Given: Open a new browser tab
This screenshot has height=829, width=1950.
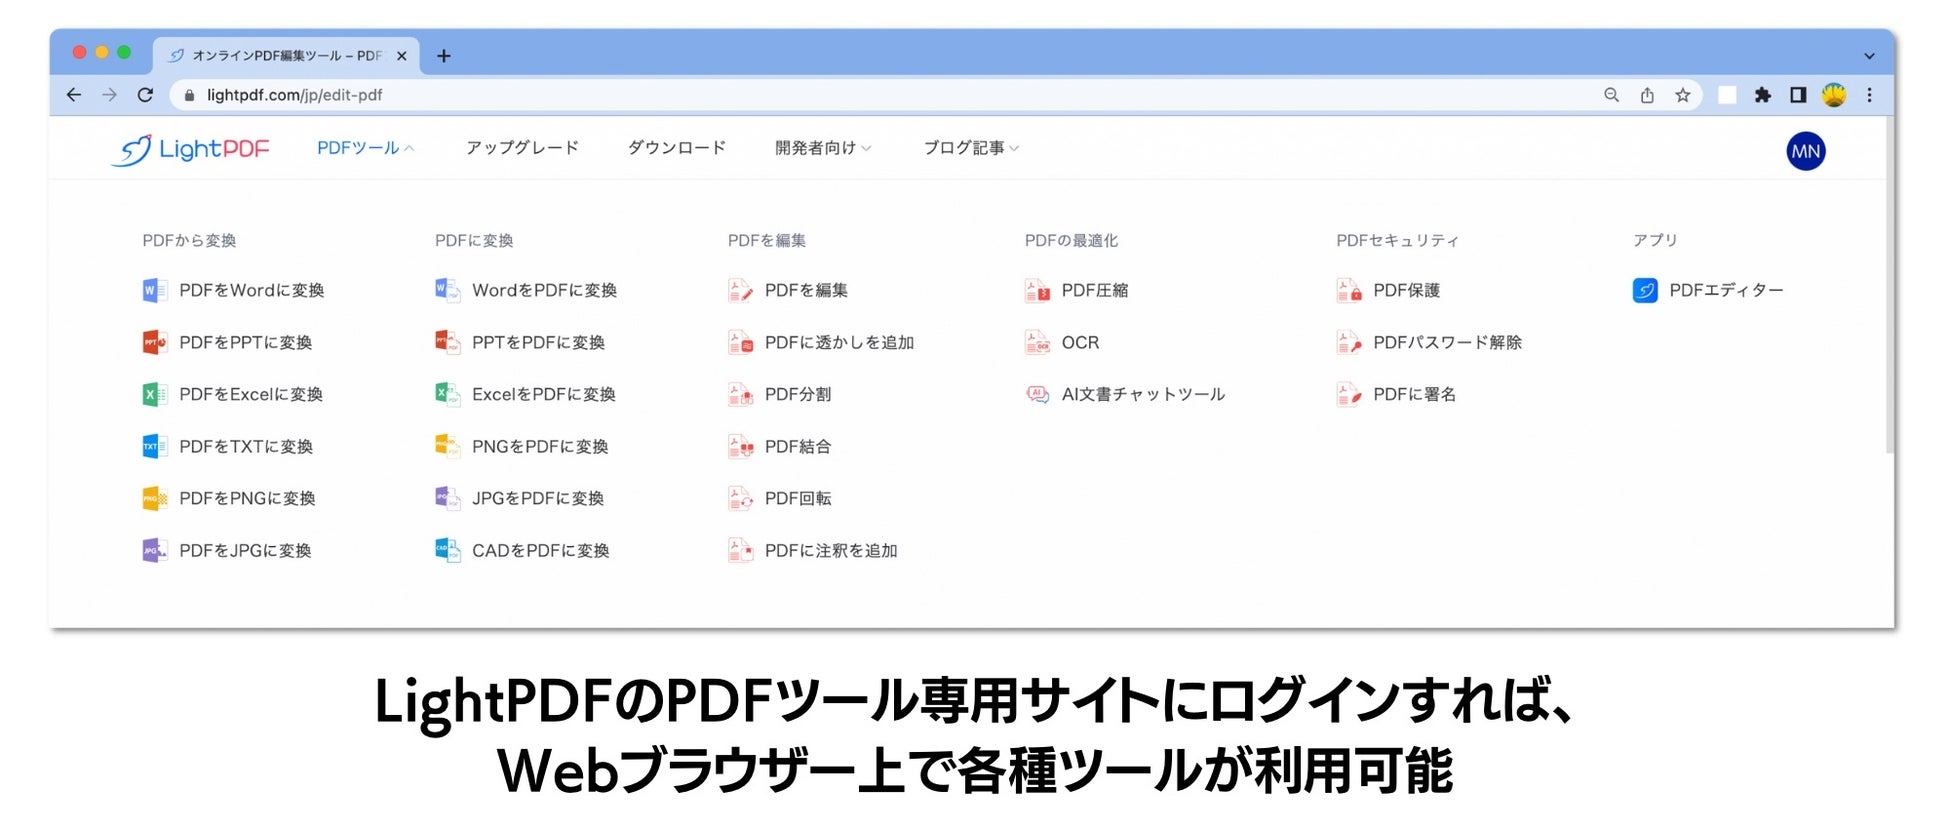Looking at the screenshot, I should 444,56.
